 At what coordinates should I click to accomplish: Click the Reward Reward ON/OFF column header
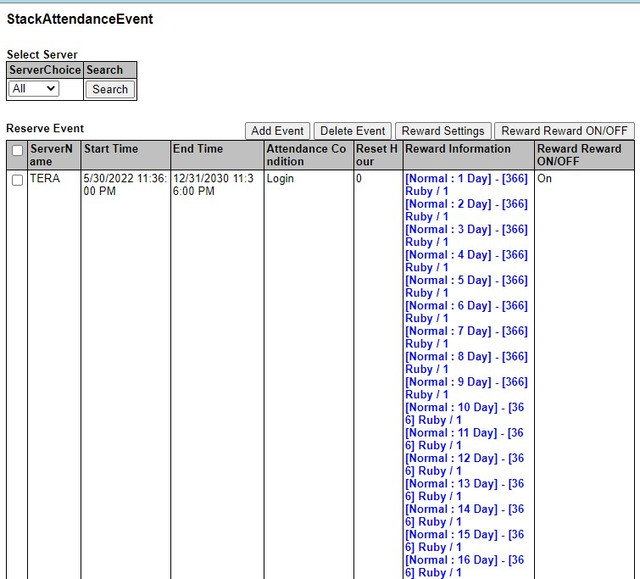(584, 155)
